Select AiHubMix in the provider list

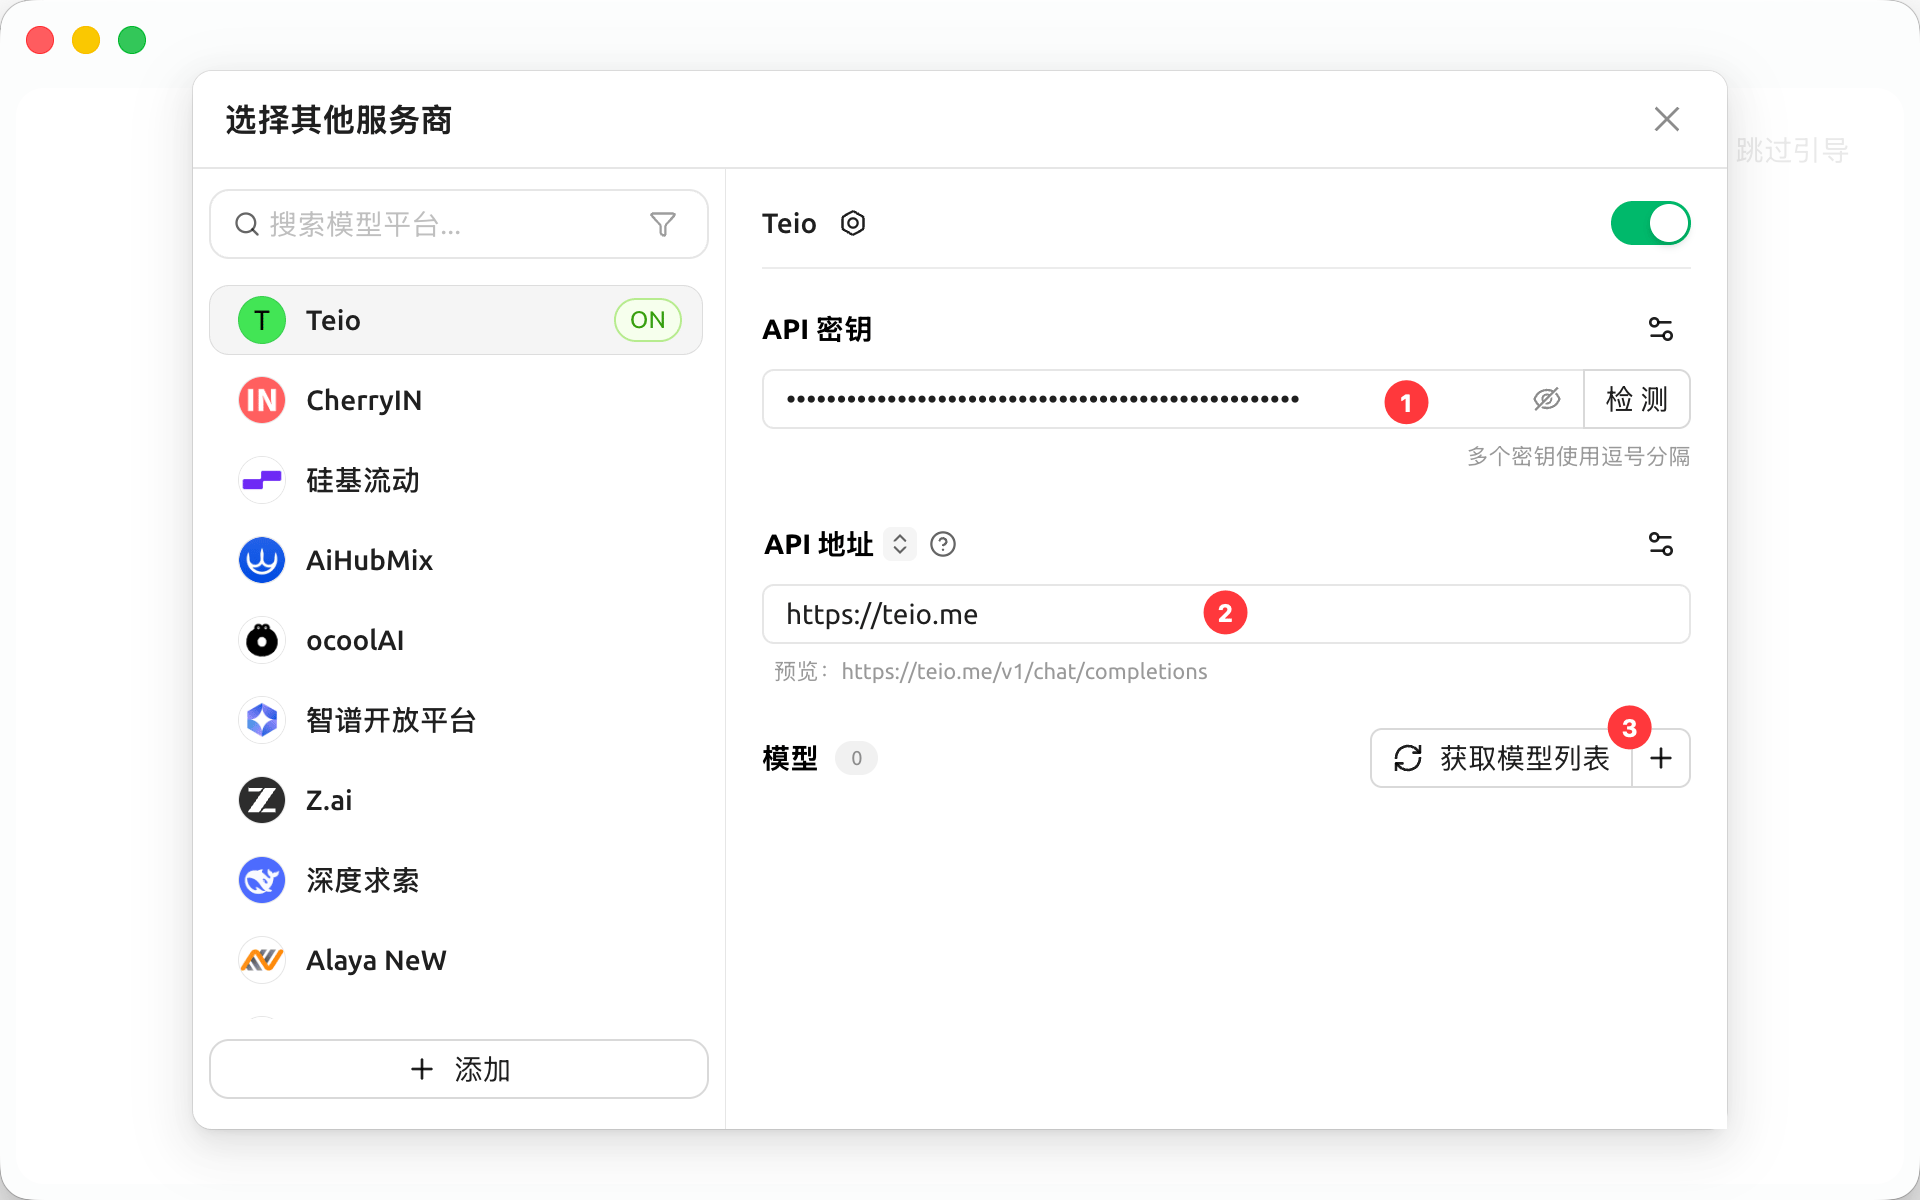[456, 560]
